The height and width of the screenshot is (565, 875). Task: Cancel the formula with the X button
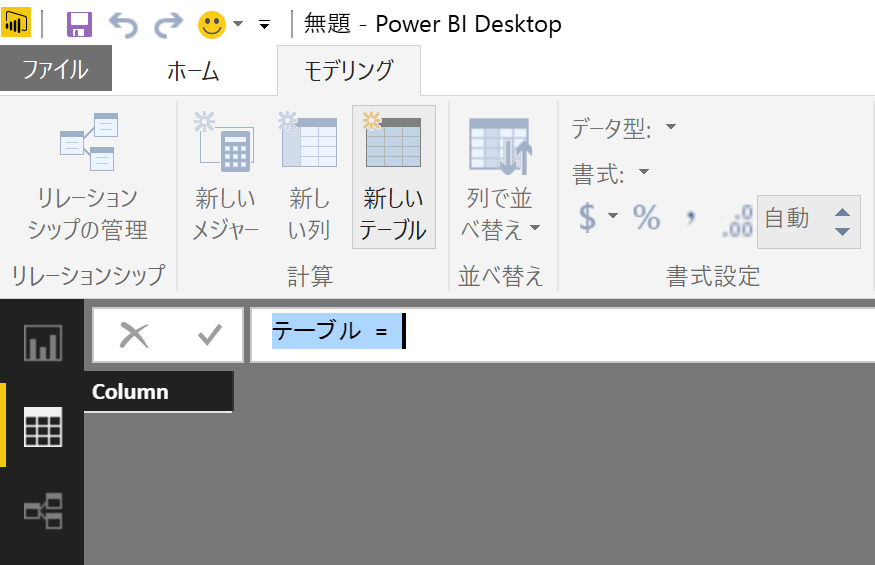(134, 336)
